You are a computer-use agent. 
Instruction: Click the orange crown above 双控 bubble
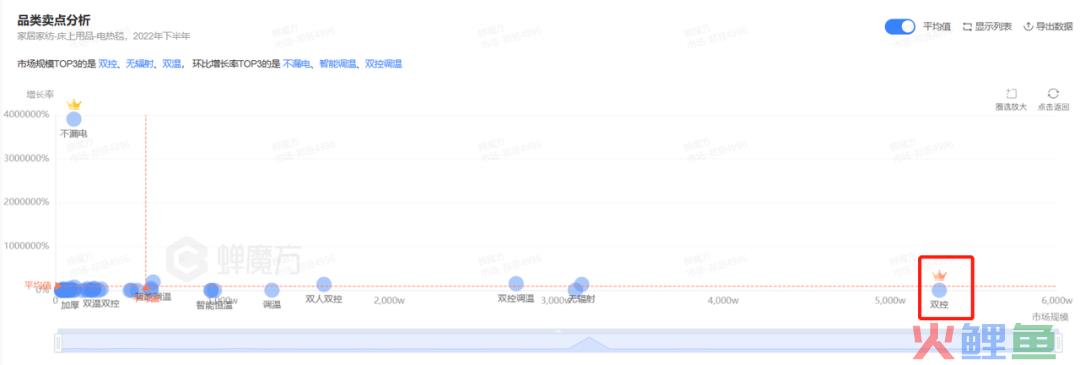click(x=939, y=275)
